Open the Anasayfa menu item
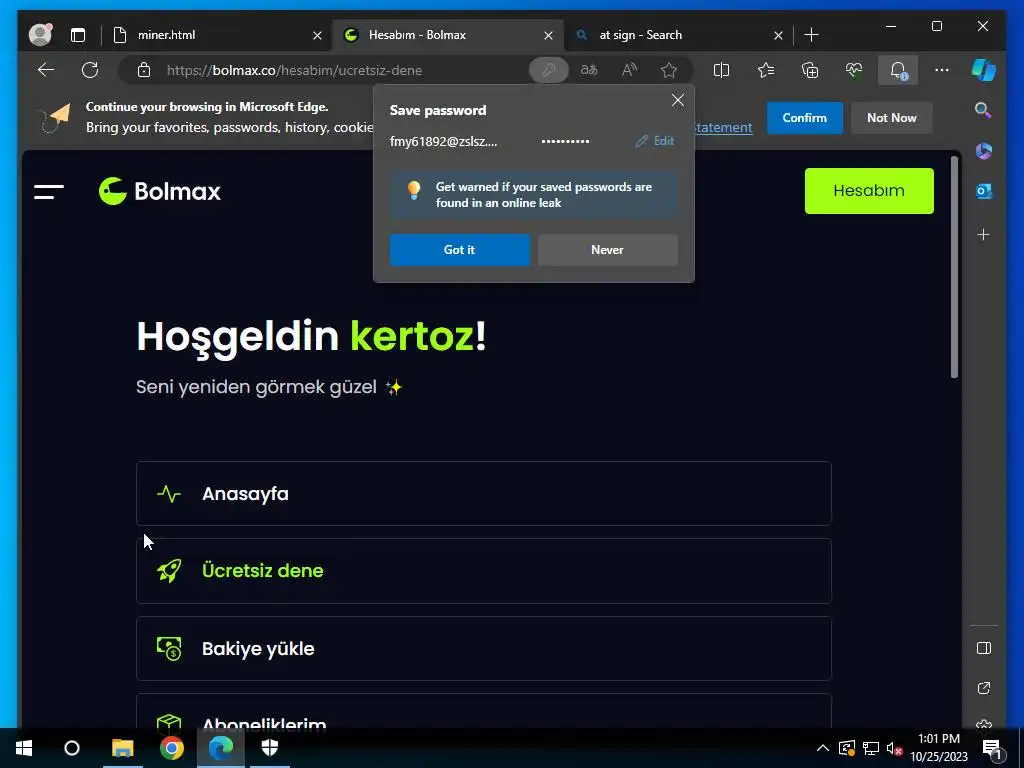1024x768 pixels. [483, 494]
